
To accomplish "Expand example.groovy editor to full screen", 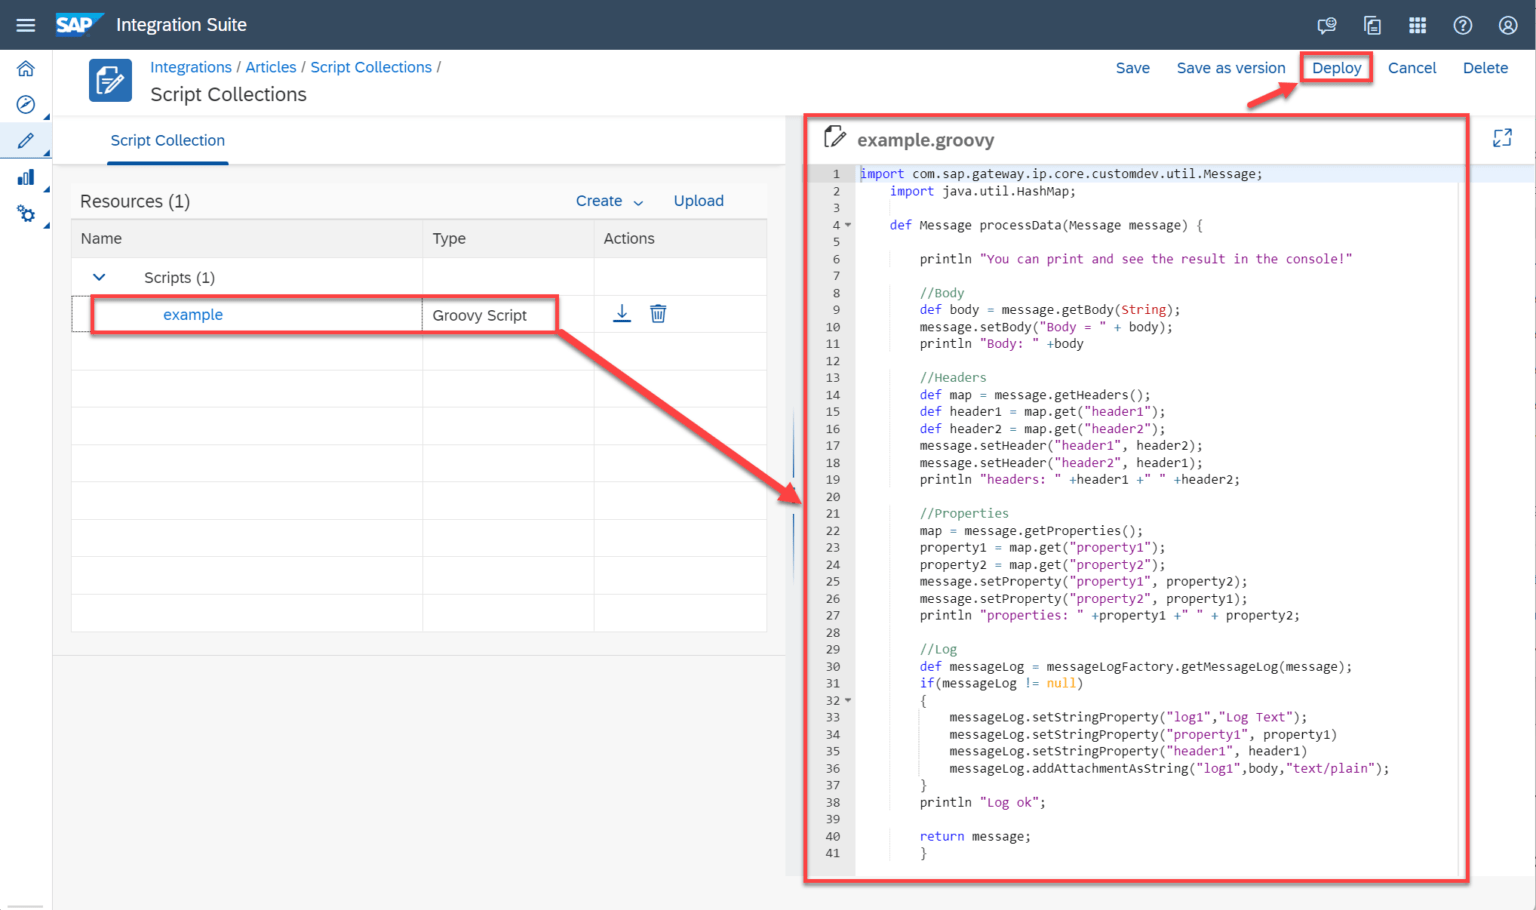I will pos(1502,137).
